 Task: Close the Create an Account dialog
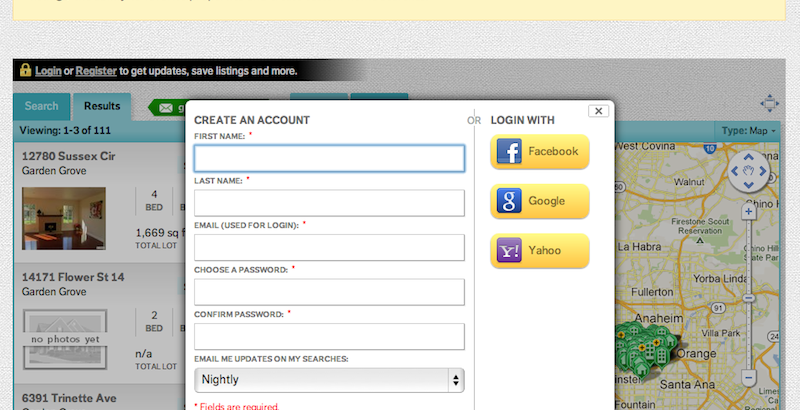click(x=598, y=111)
